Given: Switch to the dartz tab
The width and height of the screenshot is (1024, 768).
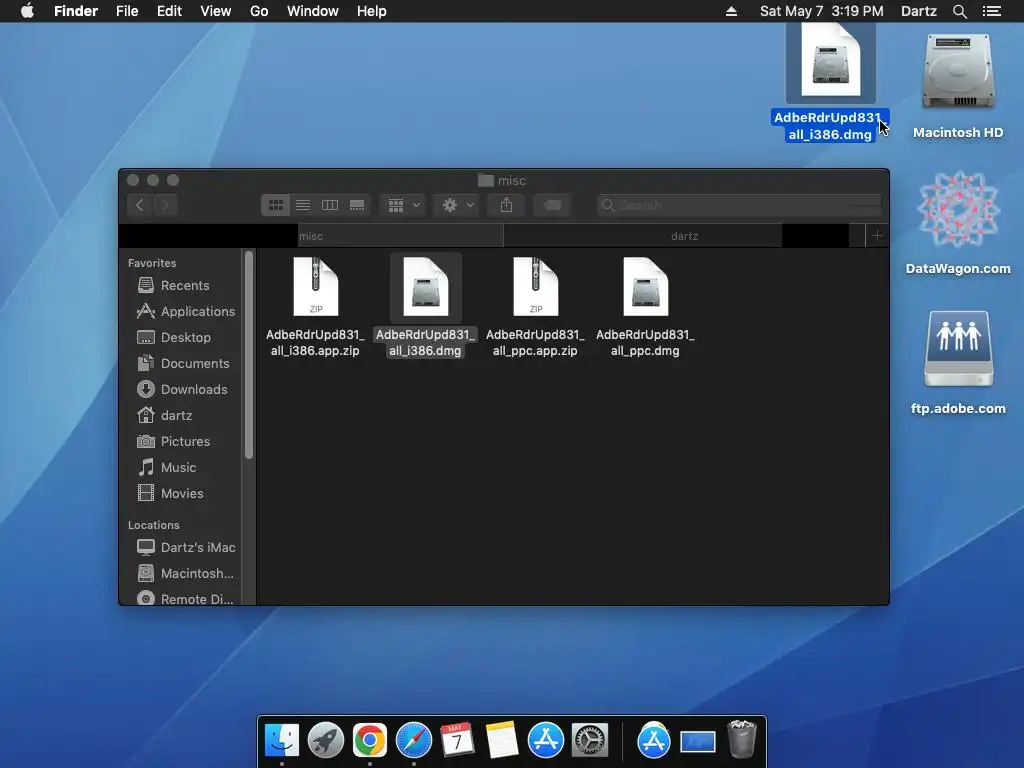Looking at the screenshot, I should 684,236.
